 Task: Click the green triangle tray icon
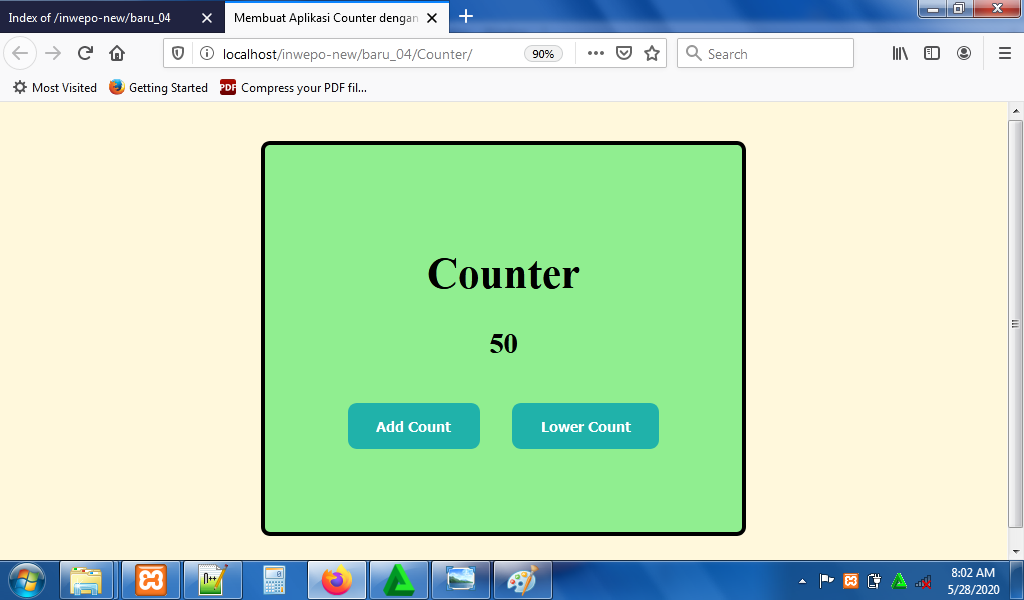[x=899, y=580]
